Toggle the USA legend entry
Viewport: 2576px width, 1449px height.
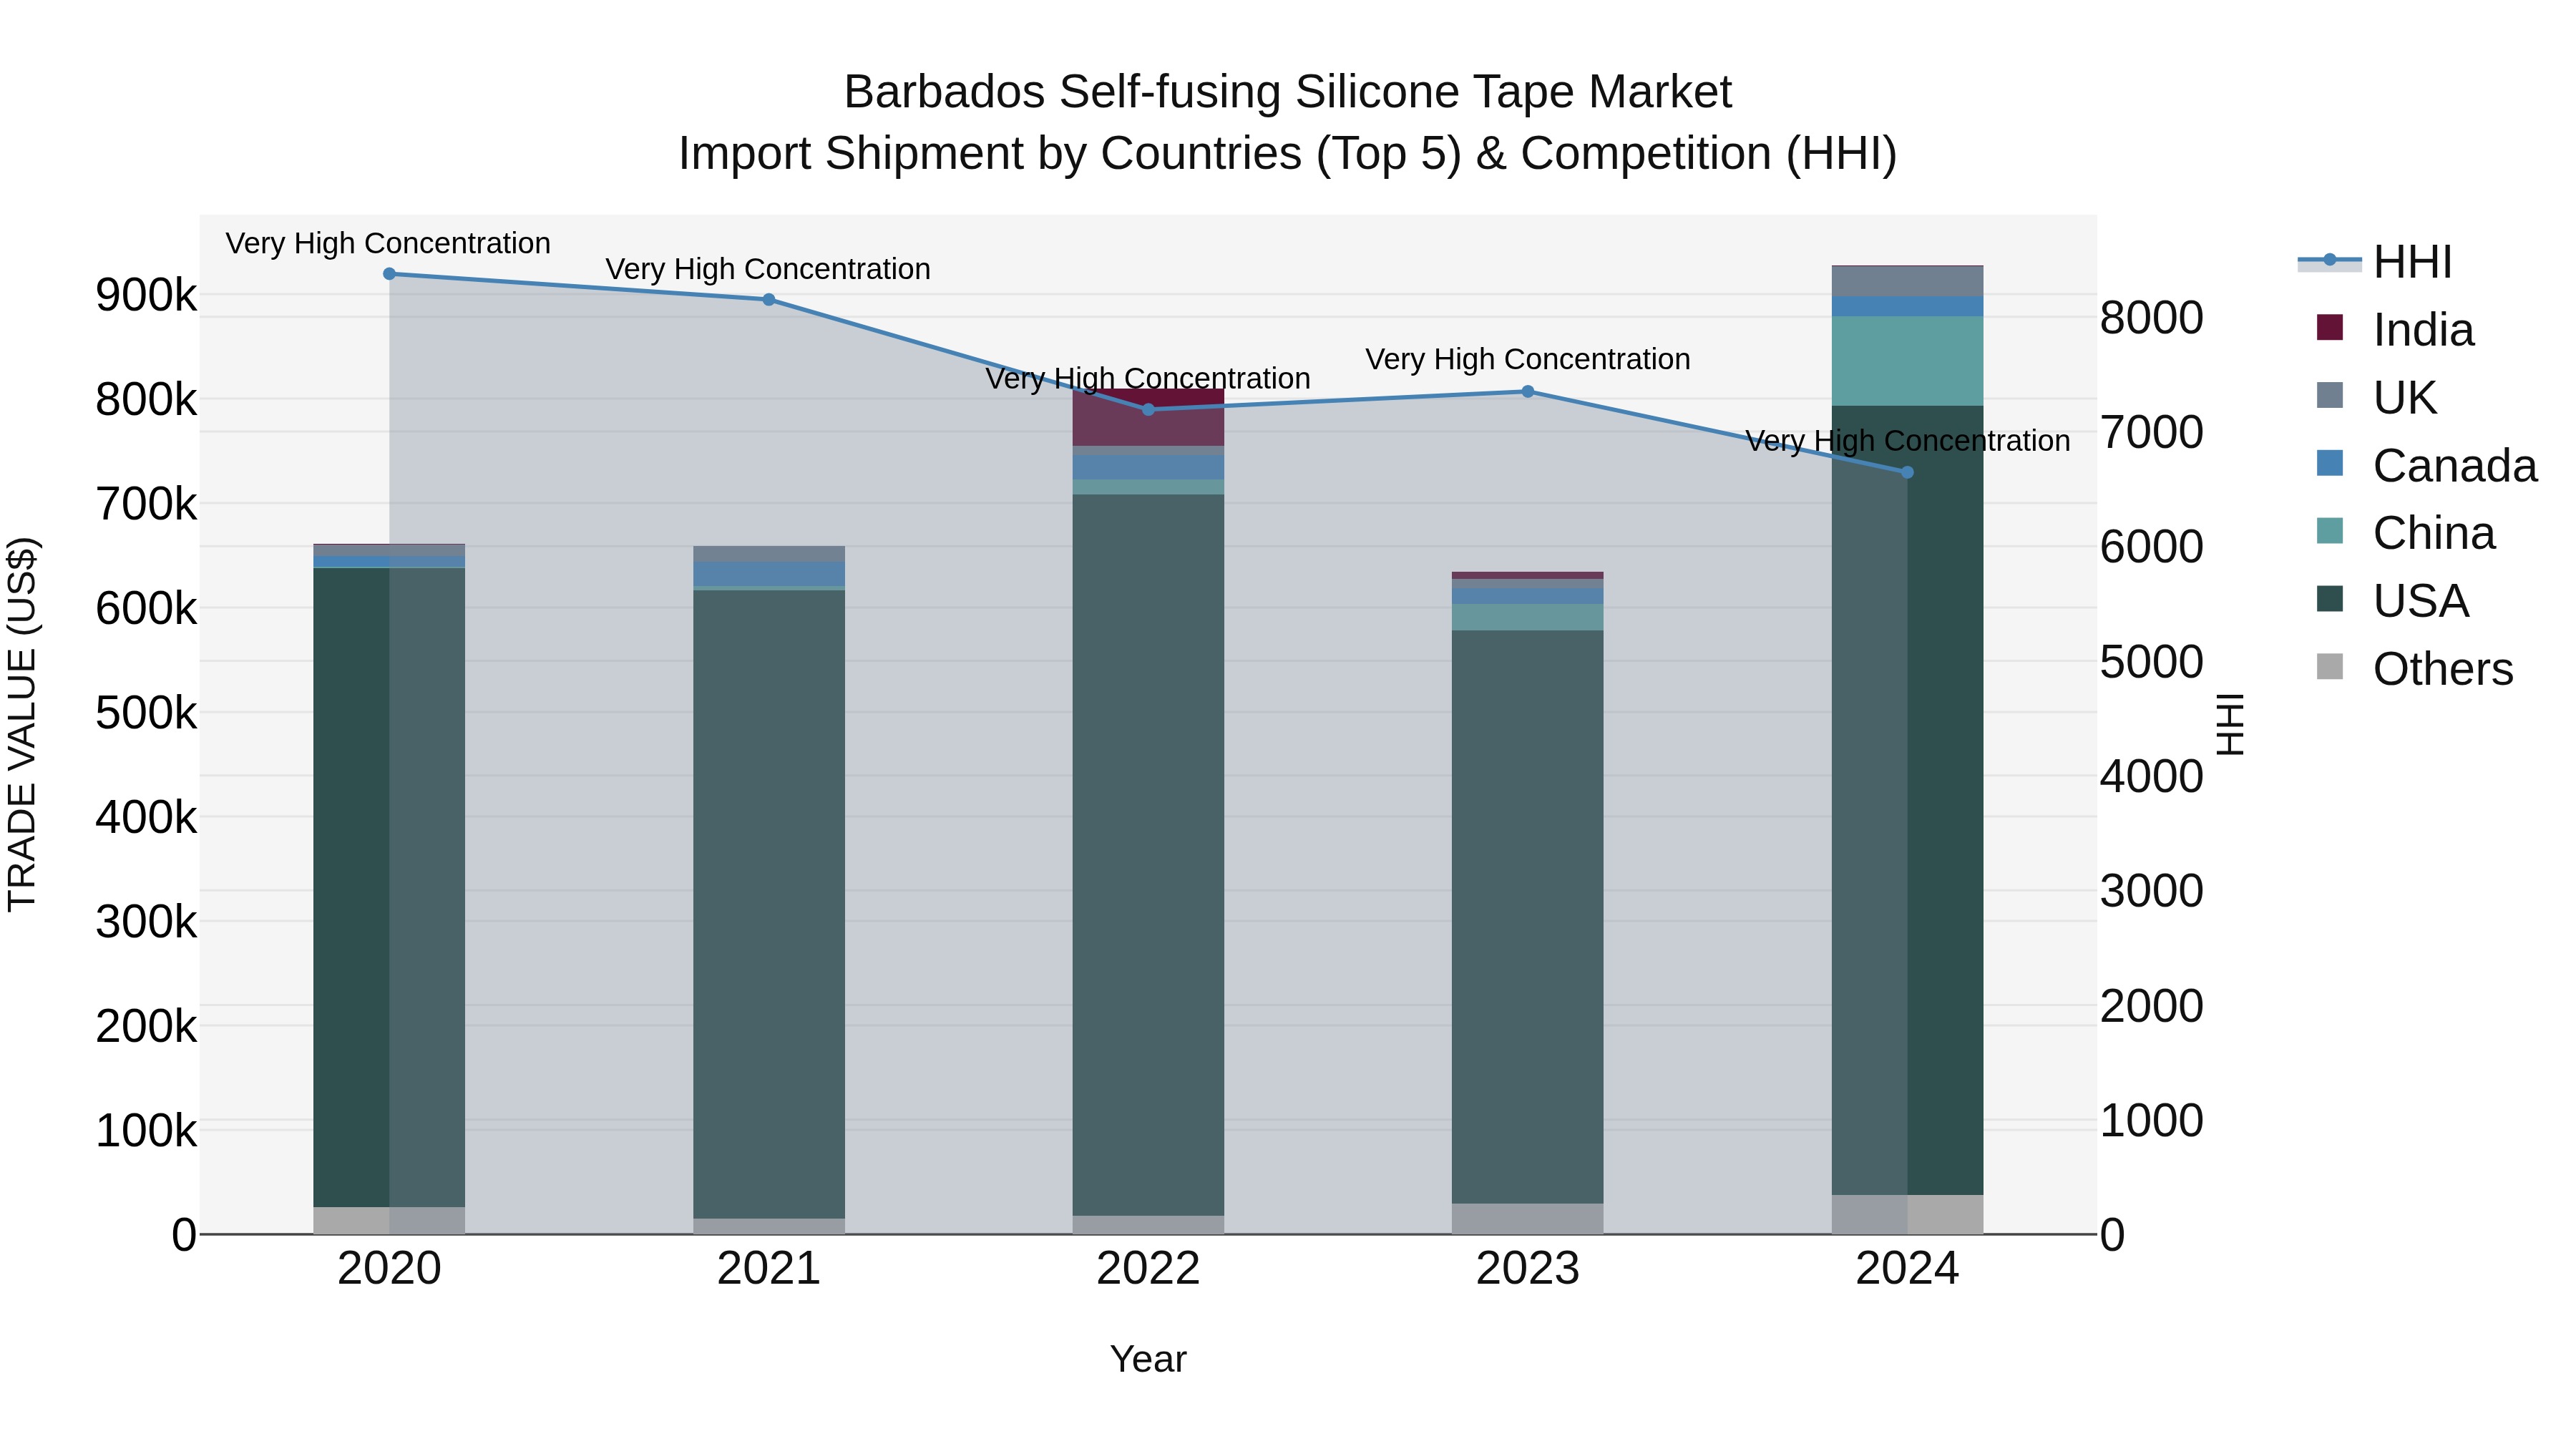coord(2393,601)
